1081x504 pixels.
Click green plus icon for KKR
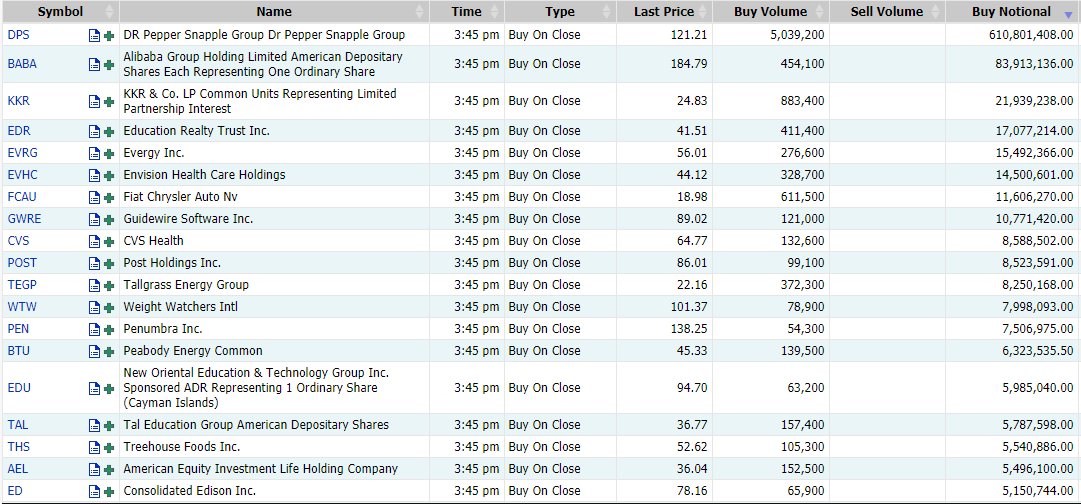[109, 102]
